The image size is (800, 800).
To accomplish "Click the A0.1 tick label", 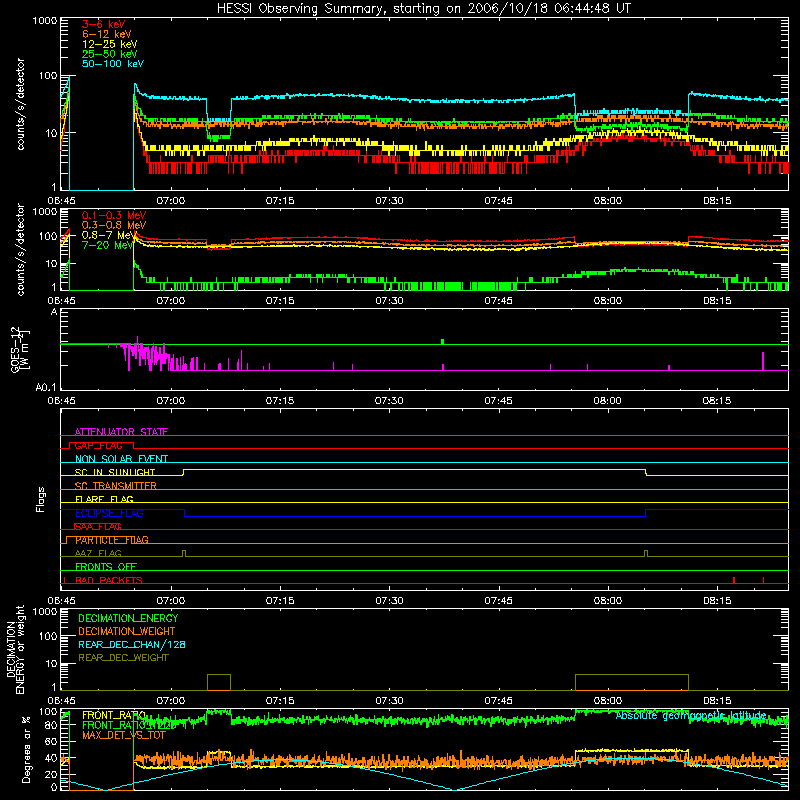I will (x=46, y=388).
